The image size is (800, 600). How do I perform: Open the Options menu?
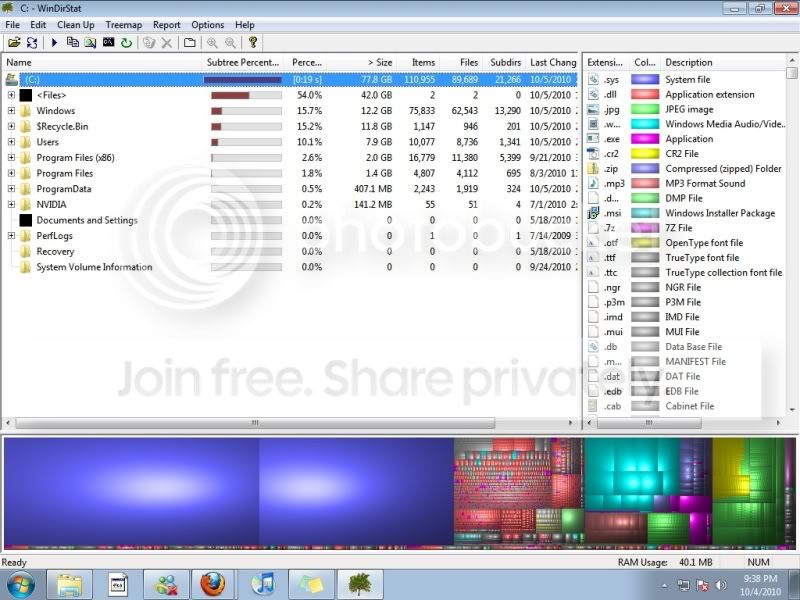[207, 25]
